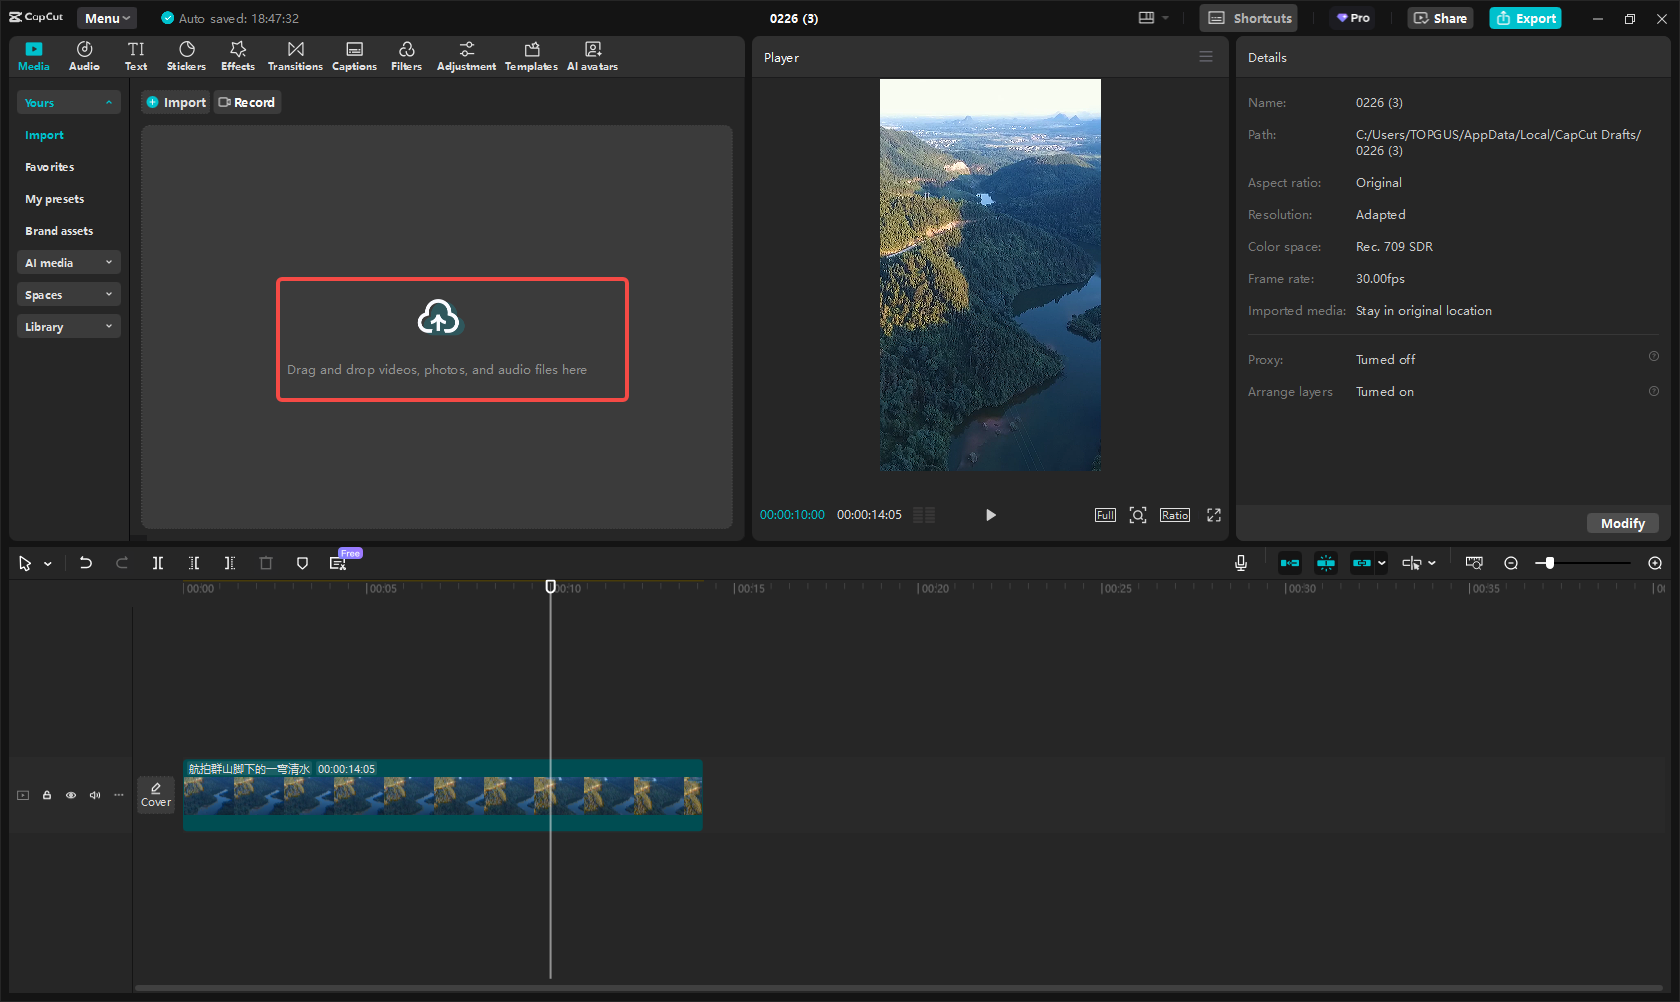Click the Export button
1680x1002 pixels.
[x=1524, y=18]
